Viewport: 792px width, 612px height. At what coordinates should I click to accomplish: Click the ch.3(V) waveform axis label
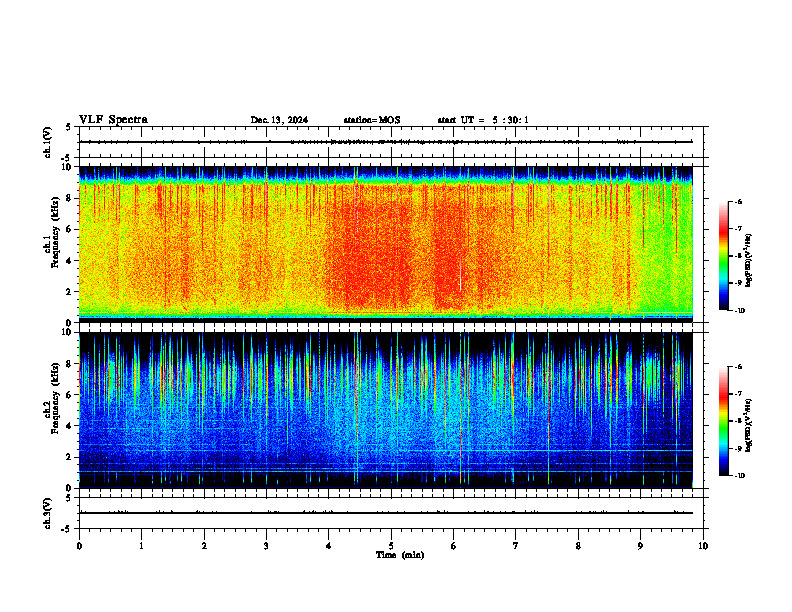pyautogui.click(x=48, y=514)
